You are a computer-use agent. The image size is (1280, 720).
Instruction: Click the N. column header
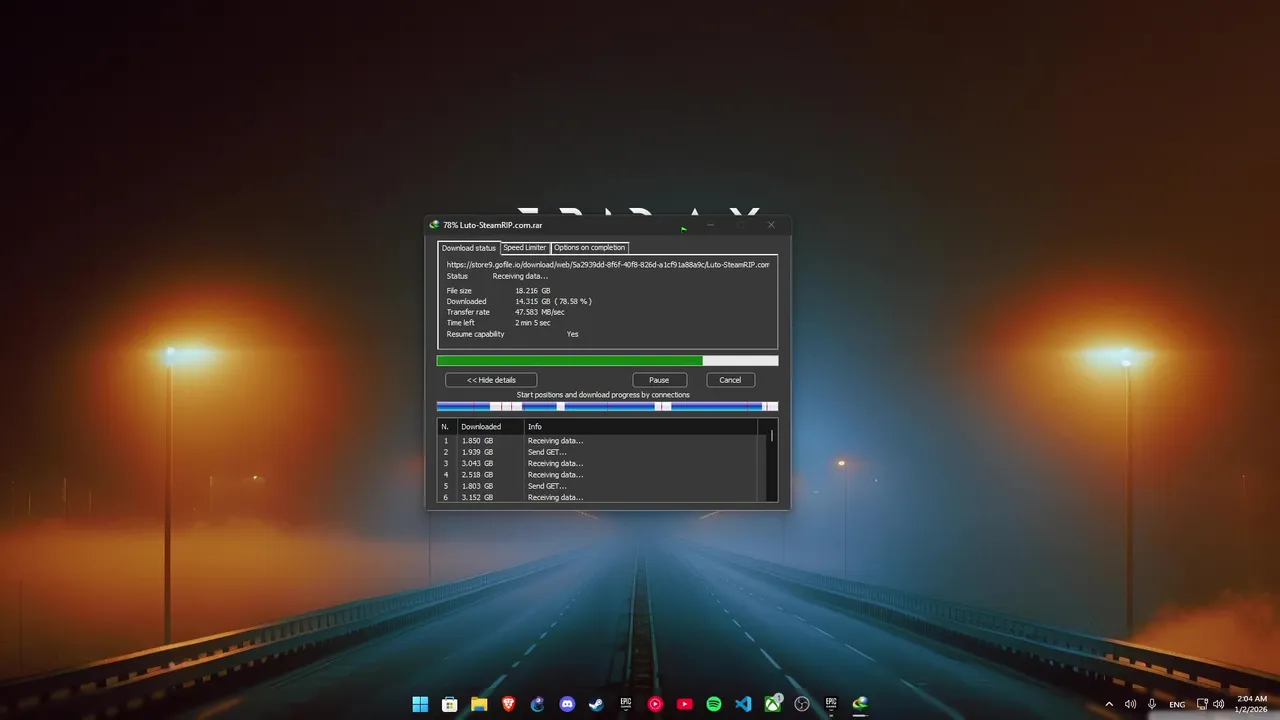point(447,427)
